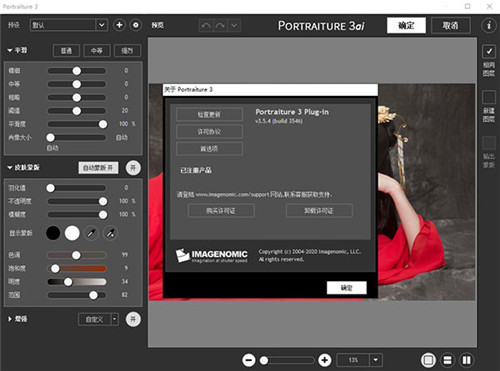Image resolution: width=500 pixels, height=371 pixels.
Task: Collapse the smoothing section triangle
Action: (x=10, y=50)
